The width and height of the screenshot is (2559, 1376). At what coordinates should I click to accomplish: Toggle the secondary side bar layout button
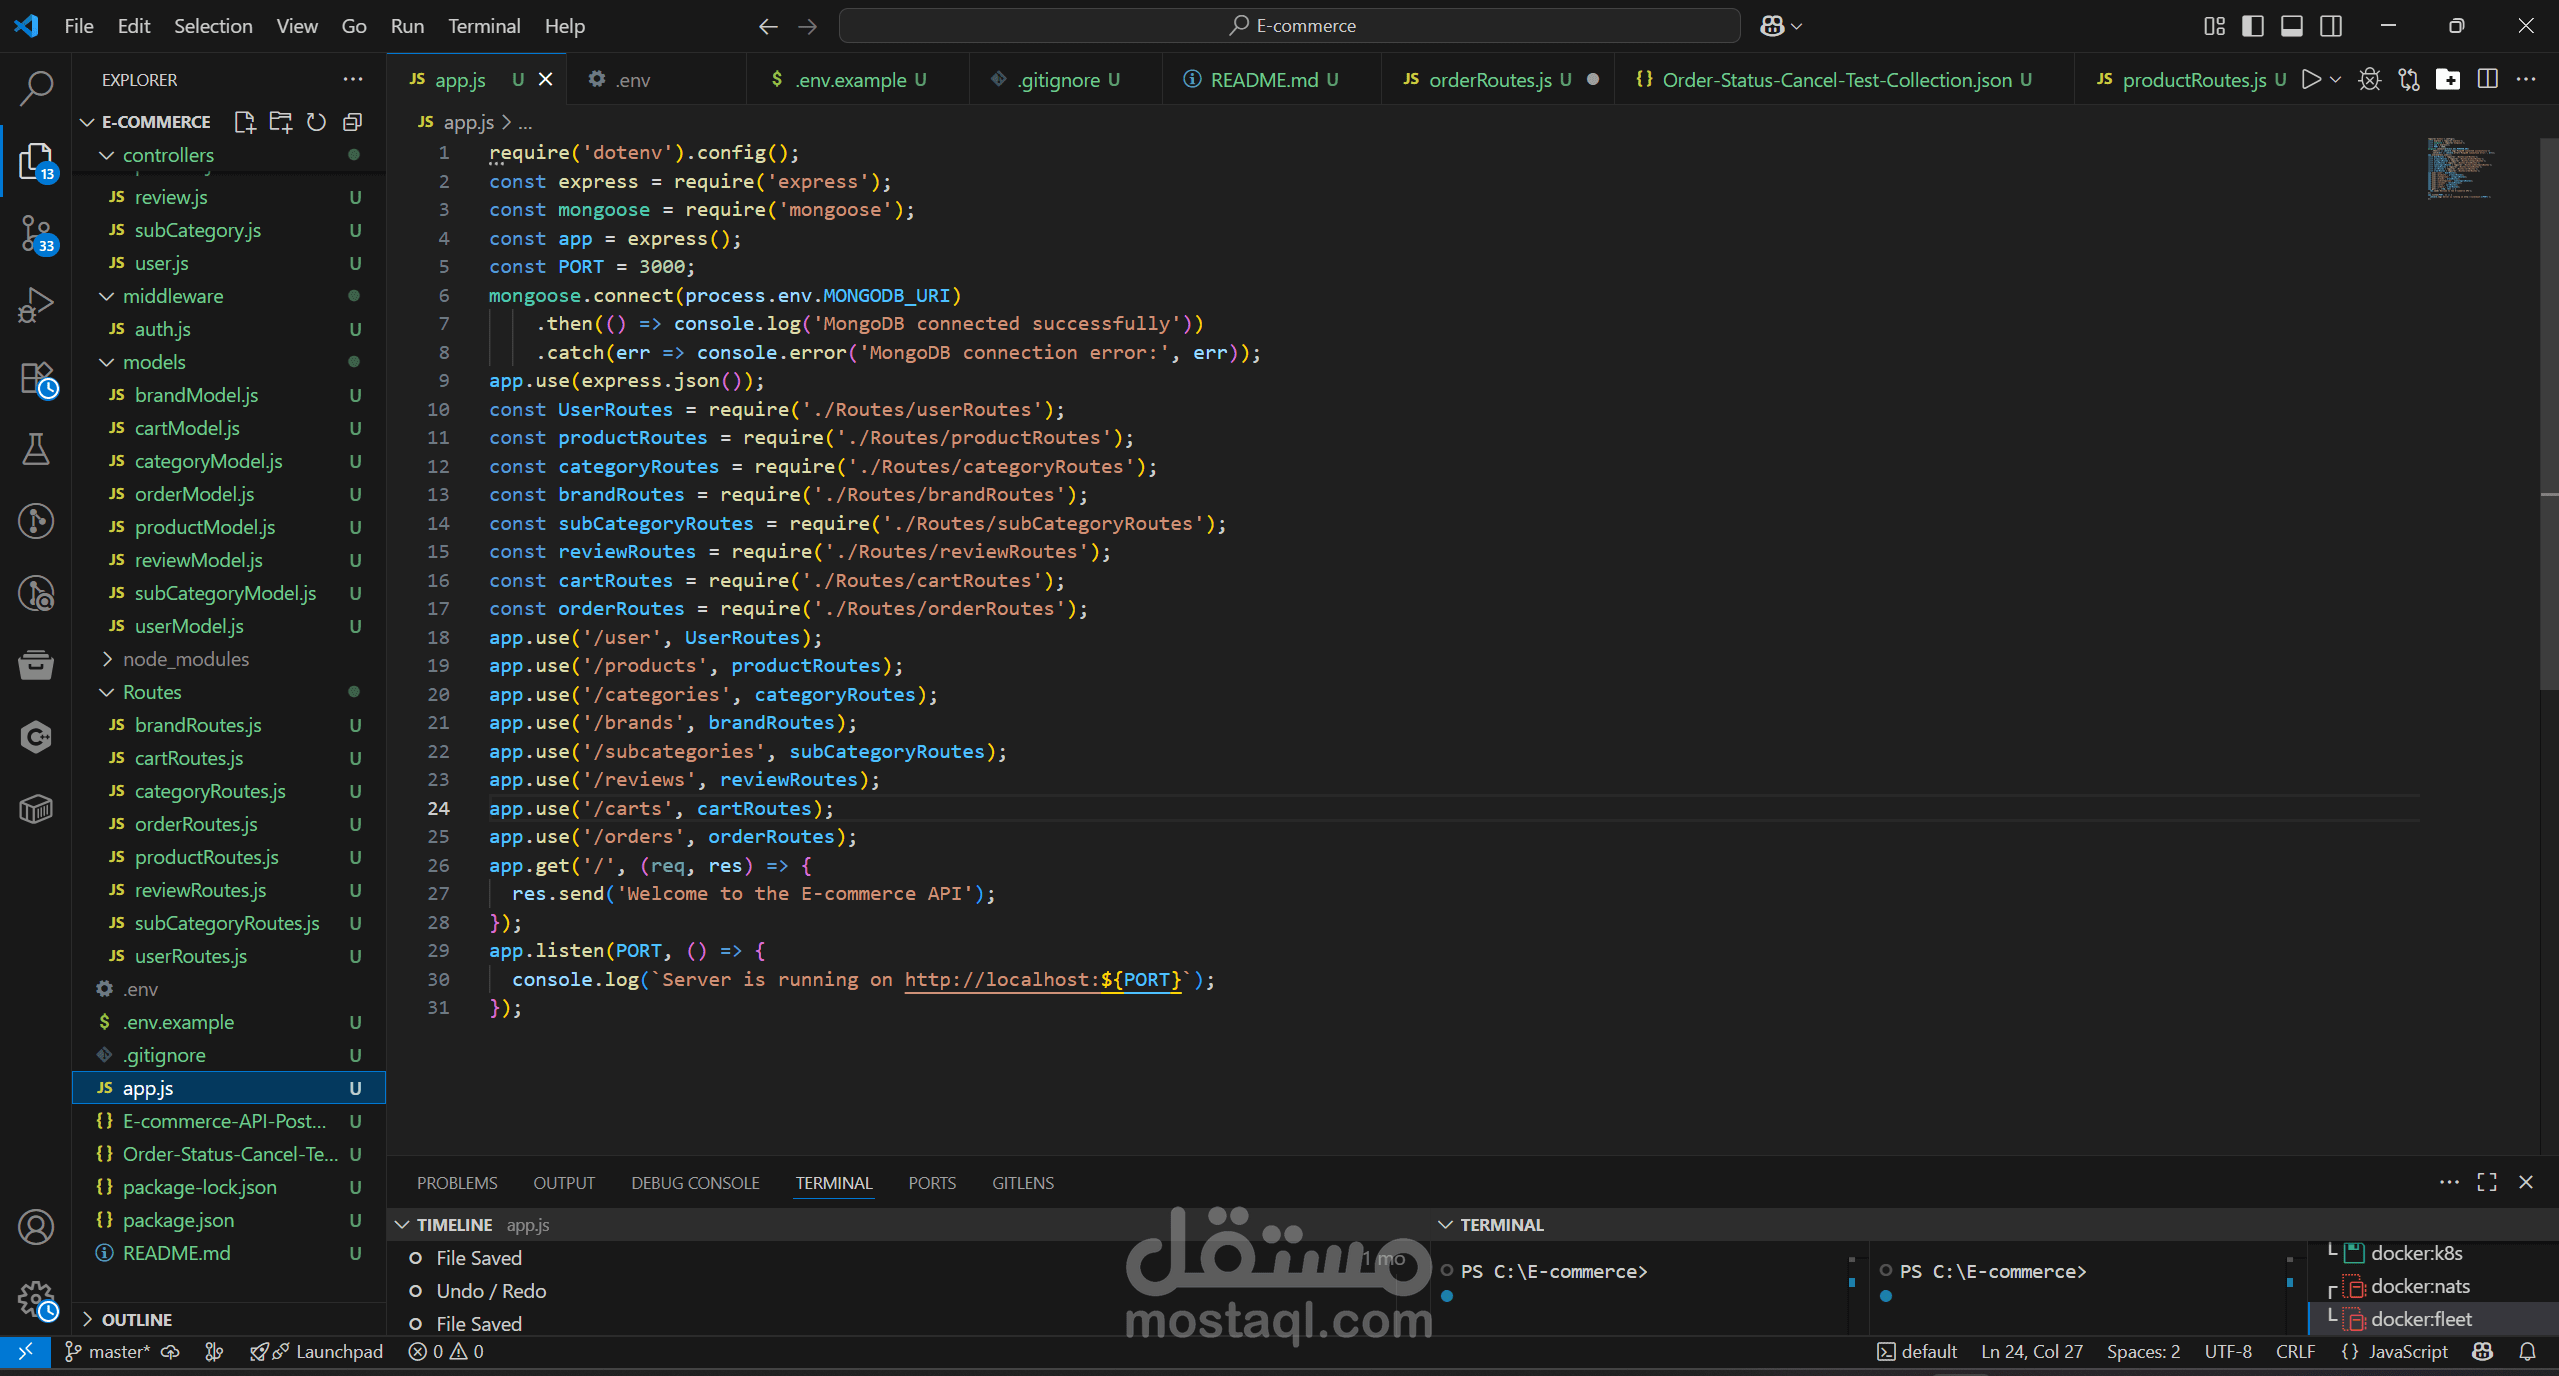(2330, 26)
